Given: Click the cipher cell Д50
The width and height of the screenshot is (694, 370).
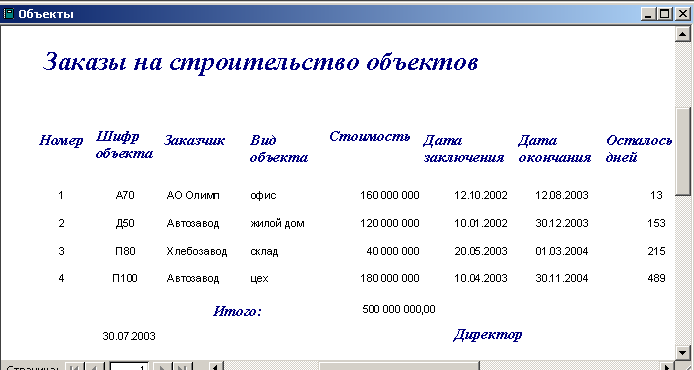Looking at the screenshot, I should coord(125,223).
